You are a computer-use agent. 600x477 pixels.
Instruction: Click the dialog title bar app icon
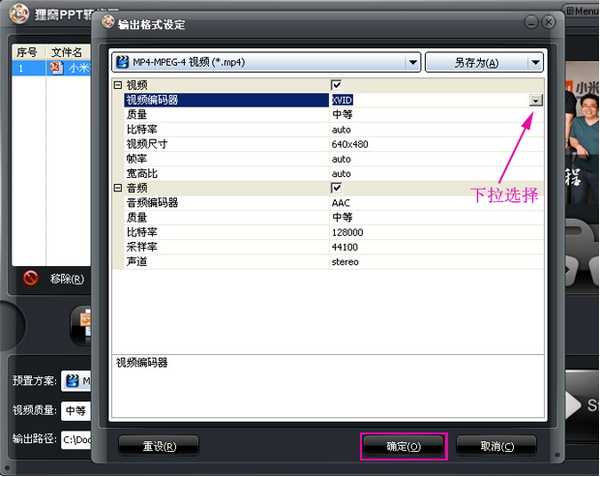tap(107, 23)
